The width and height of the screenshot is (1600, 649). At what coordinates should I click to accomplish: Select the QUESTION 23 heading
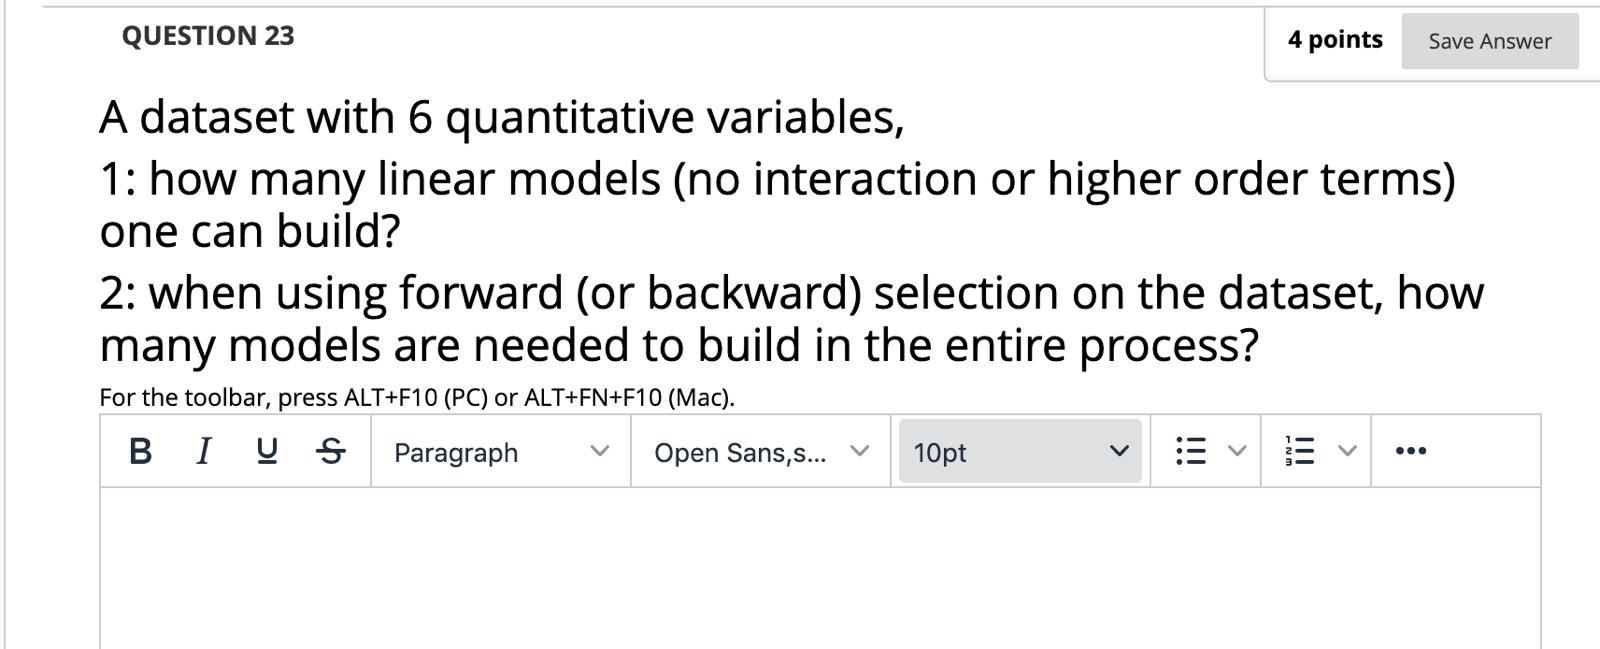pos(209,36)
